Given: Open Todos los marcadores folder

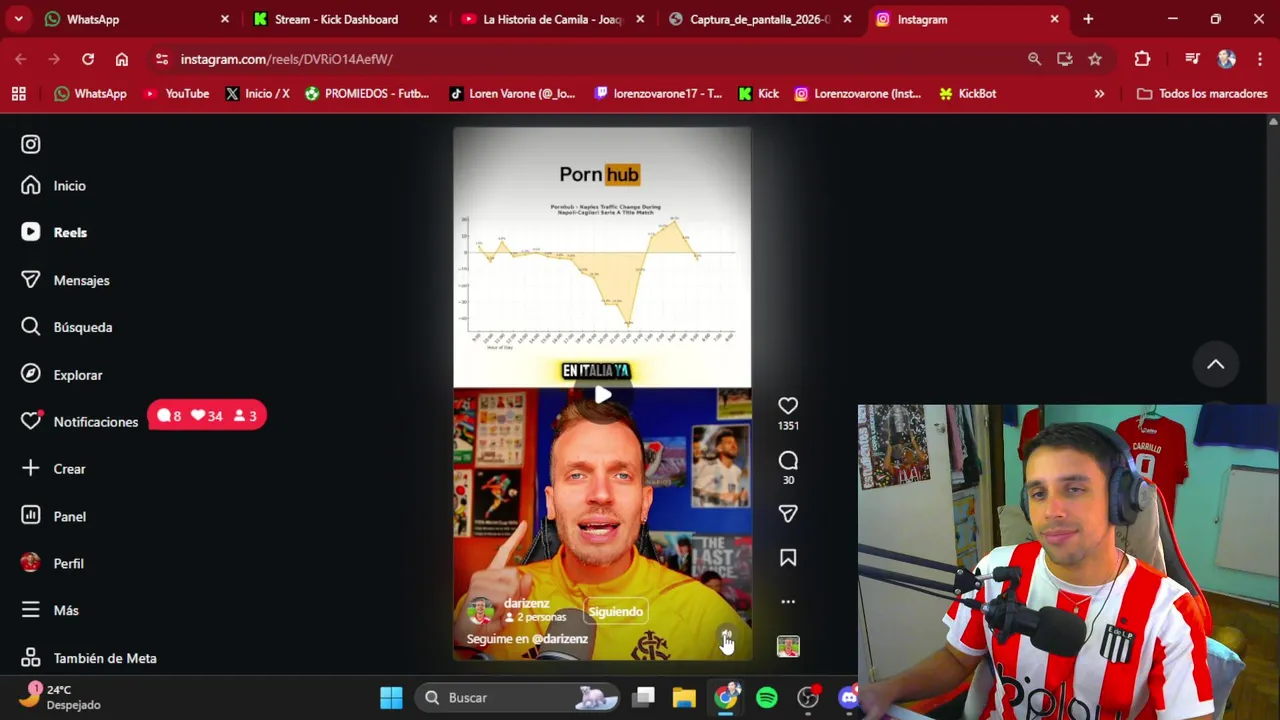Looking at the screenshot, I should point(1202,94).
